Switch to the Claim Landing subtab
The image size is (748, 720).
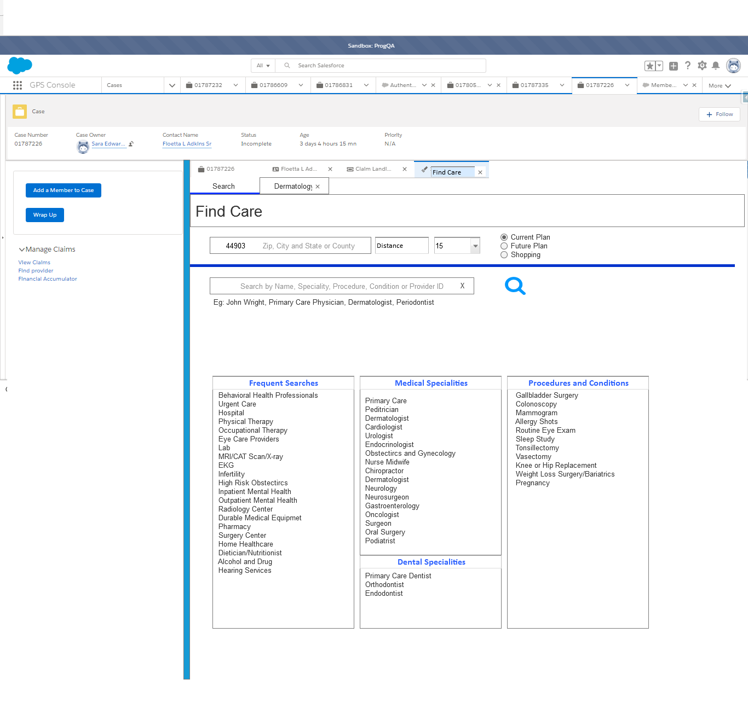click(374, 170)
